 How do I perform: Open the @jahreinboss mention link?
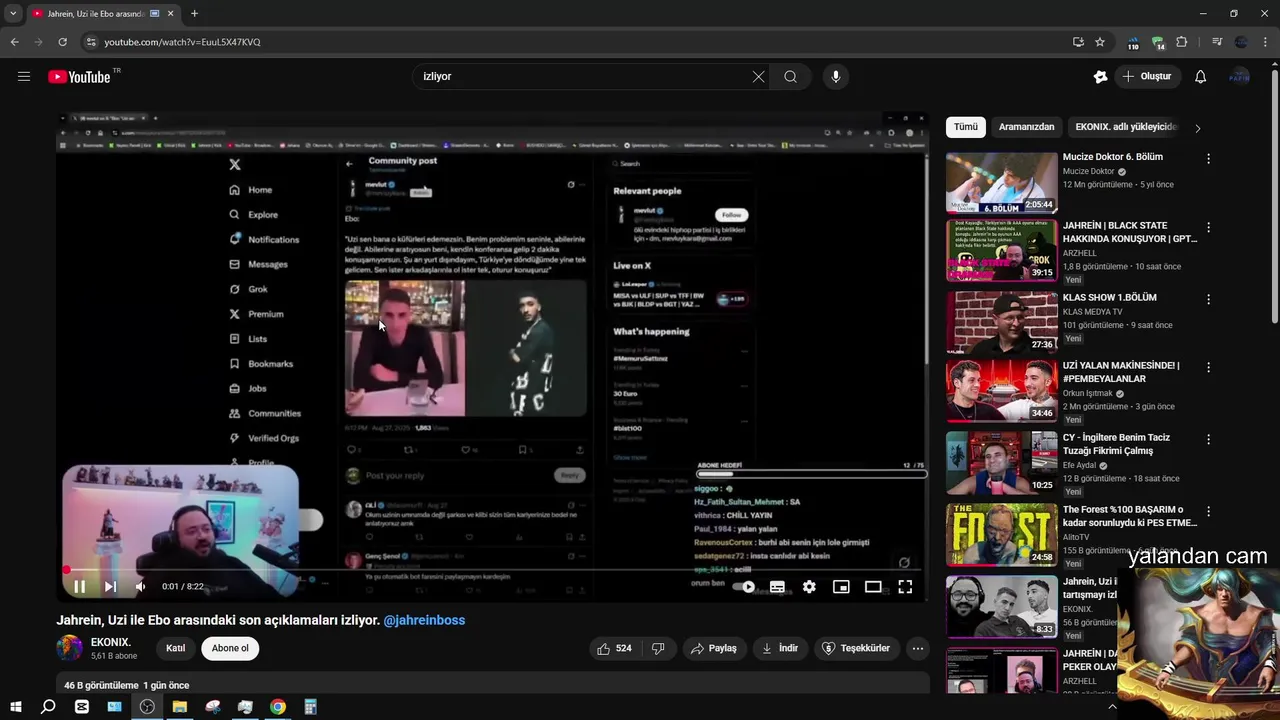424,620
